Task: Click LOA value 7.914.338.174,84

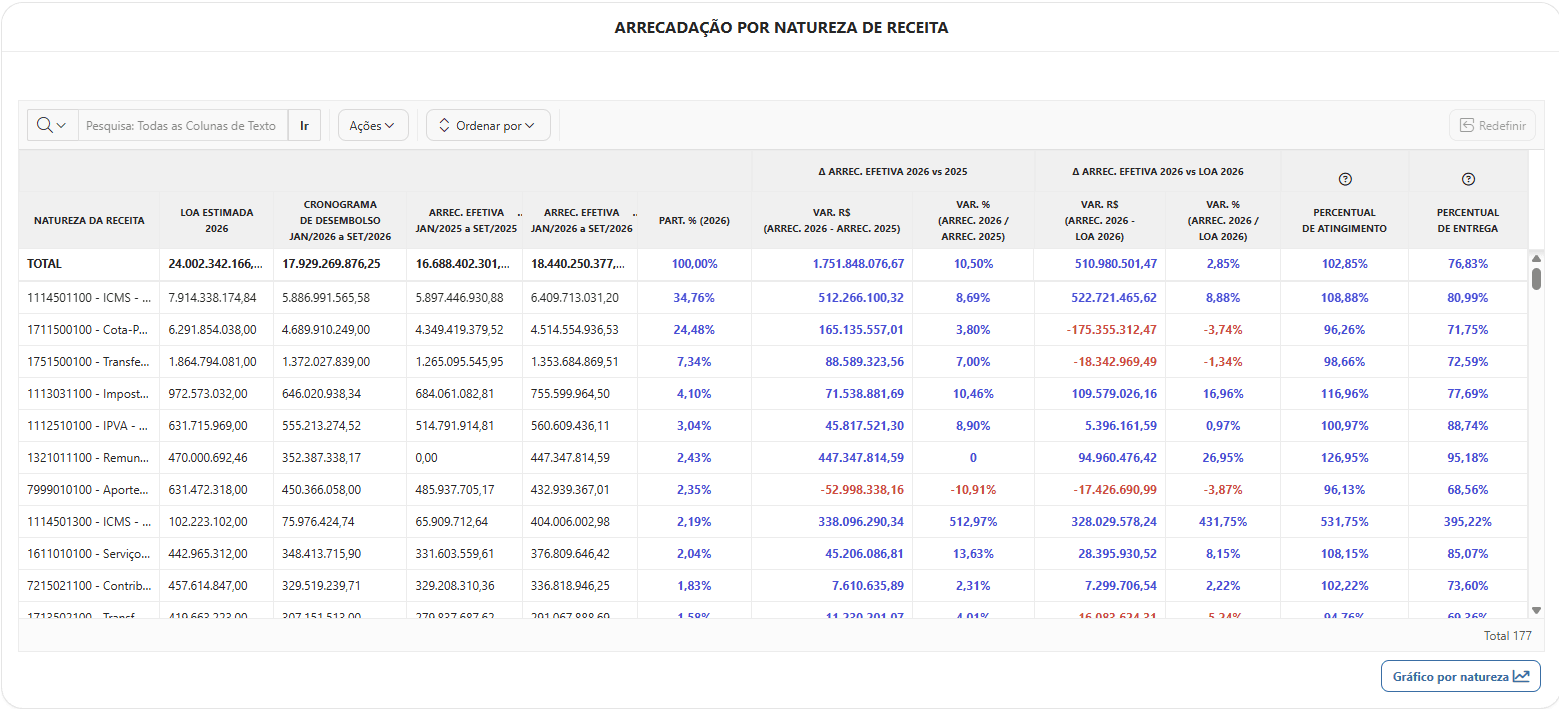Action: [x=212, y=298]
